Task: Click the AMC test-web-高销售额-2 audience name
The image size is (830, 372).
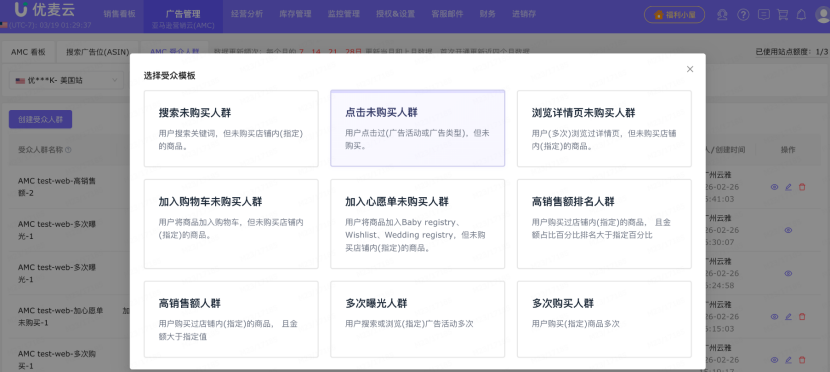Action: pyautogui.click(x=57, y=187)
